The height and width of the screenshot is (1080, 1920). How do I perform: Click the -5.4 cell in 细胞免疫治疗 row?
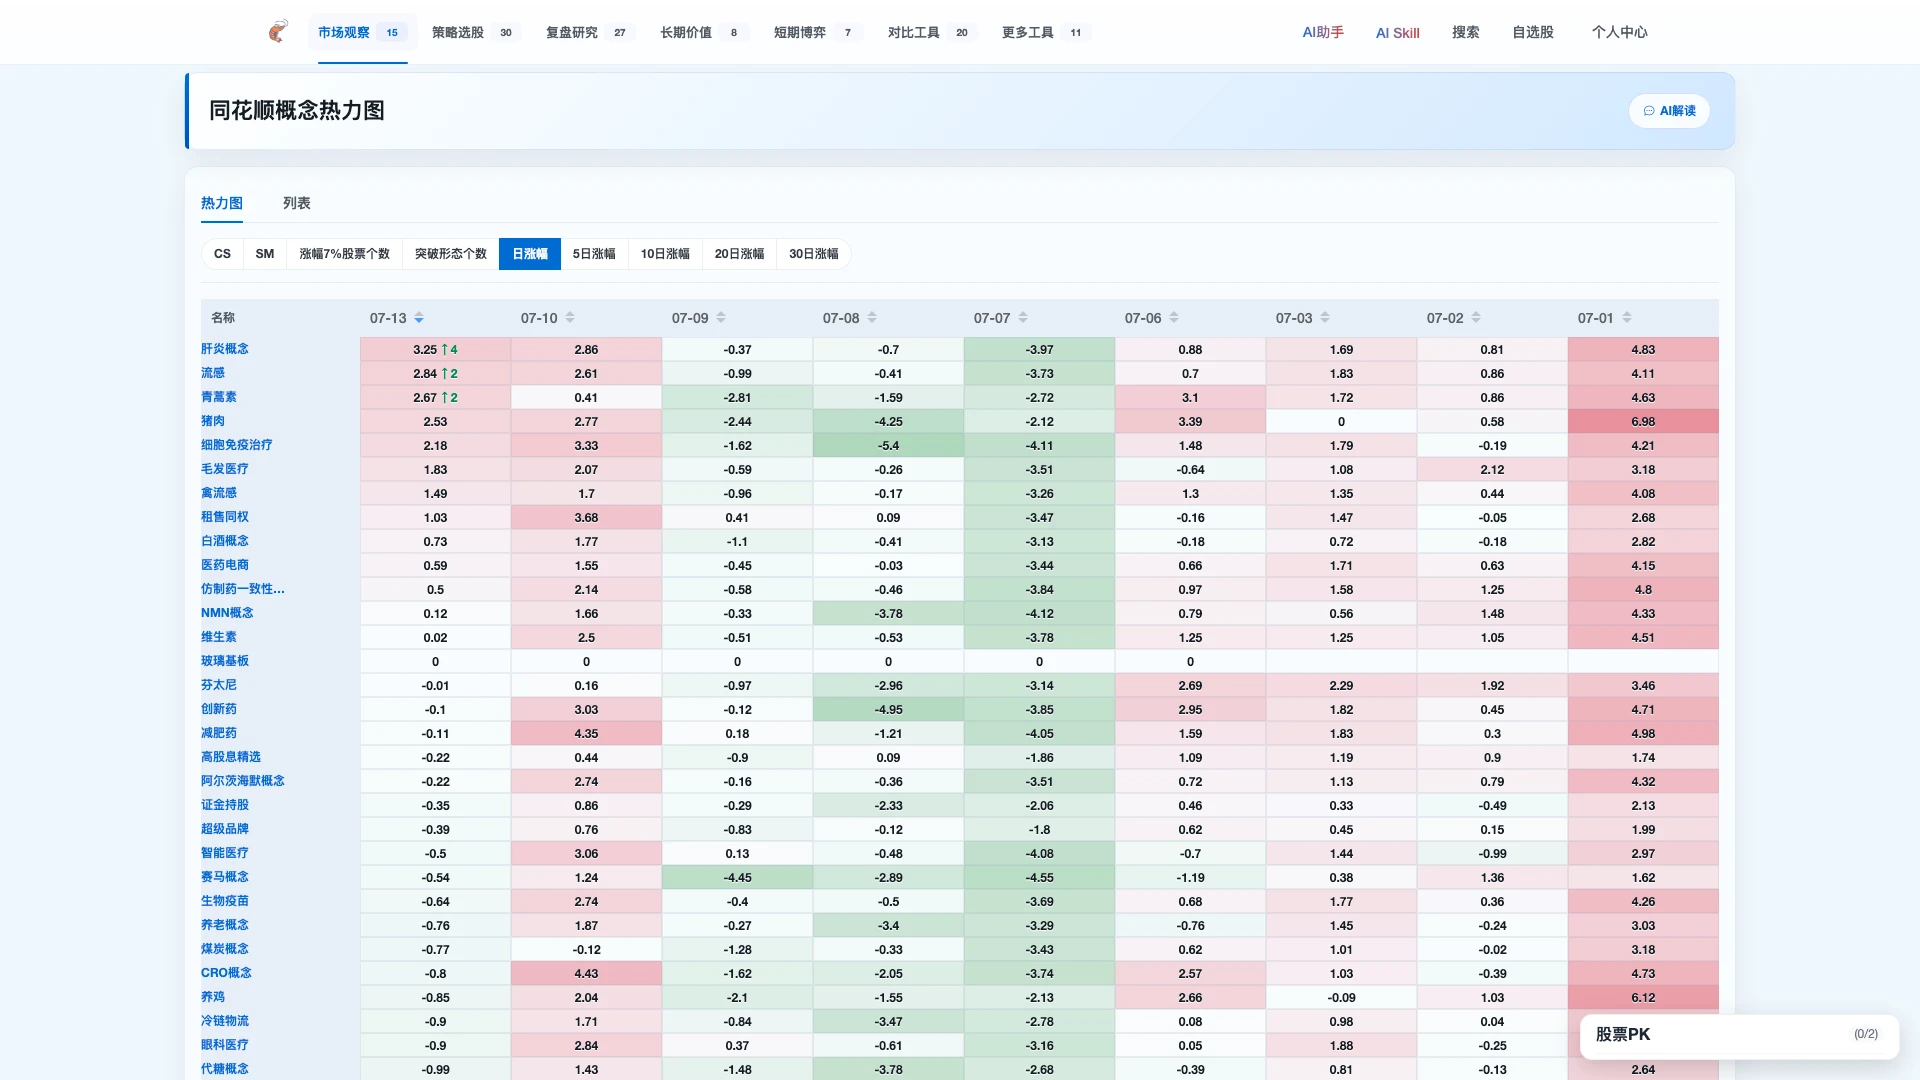click(888, 445)
